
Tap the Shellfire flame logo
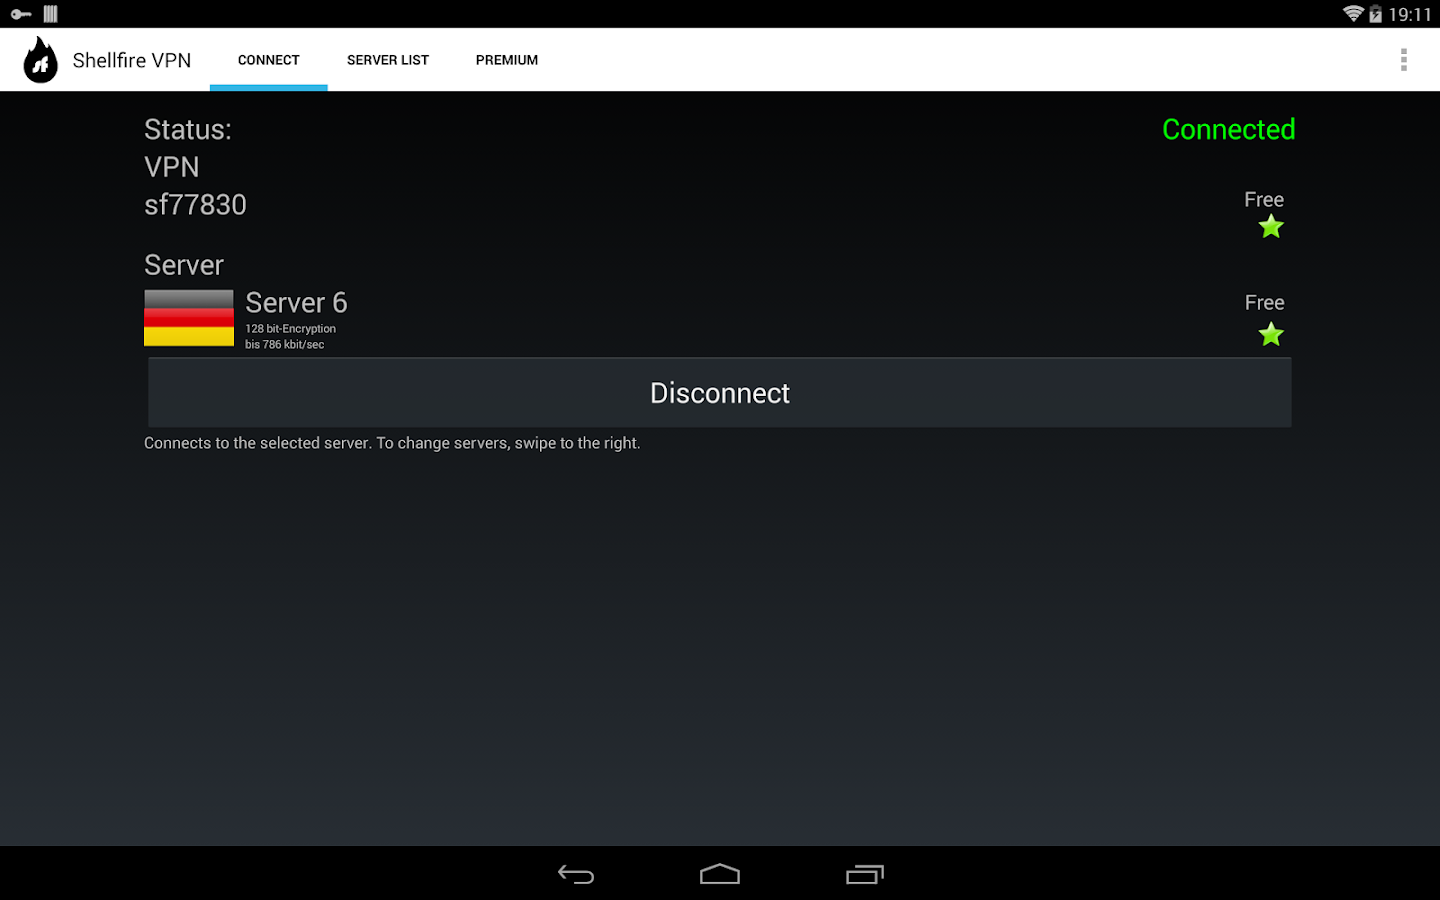(41, 60)
